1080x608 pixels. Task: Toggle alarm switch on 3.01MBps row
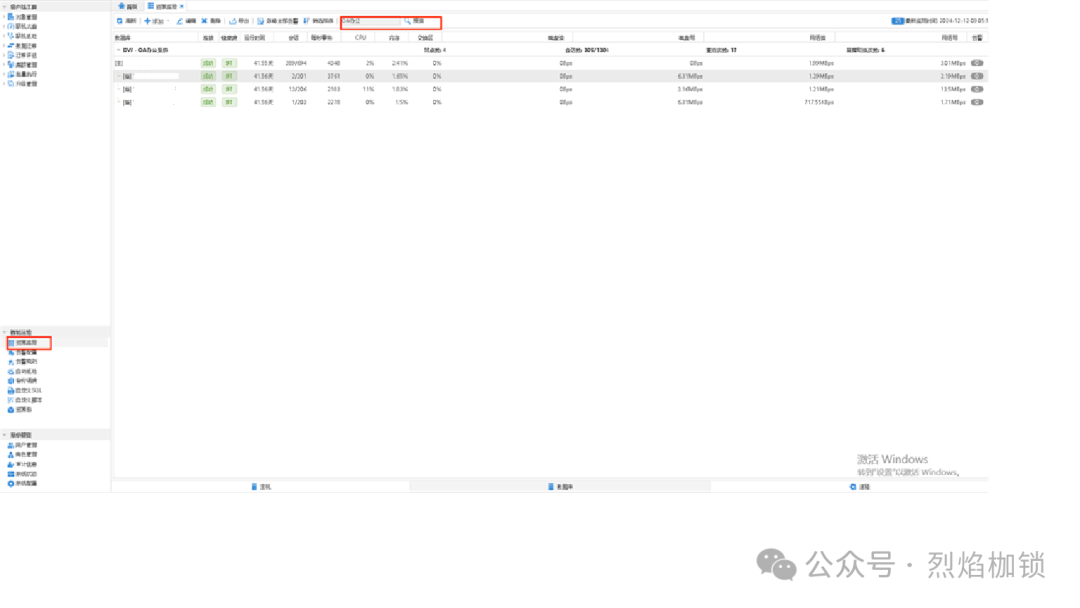coord(977,63)
